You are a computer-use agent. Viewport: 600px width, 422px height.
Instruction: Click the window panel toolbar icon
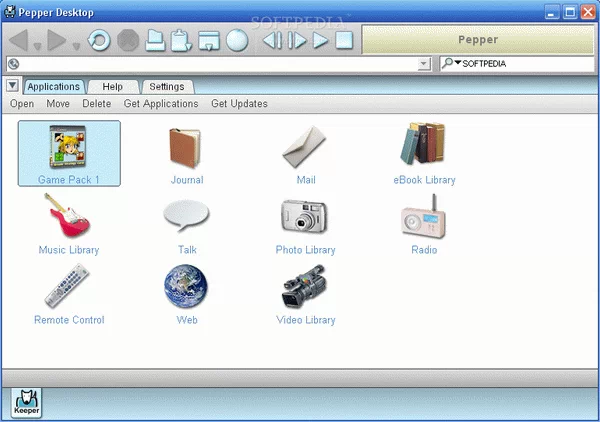(209, 41)
